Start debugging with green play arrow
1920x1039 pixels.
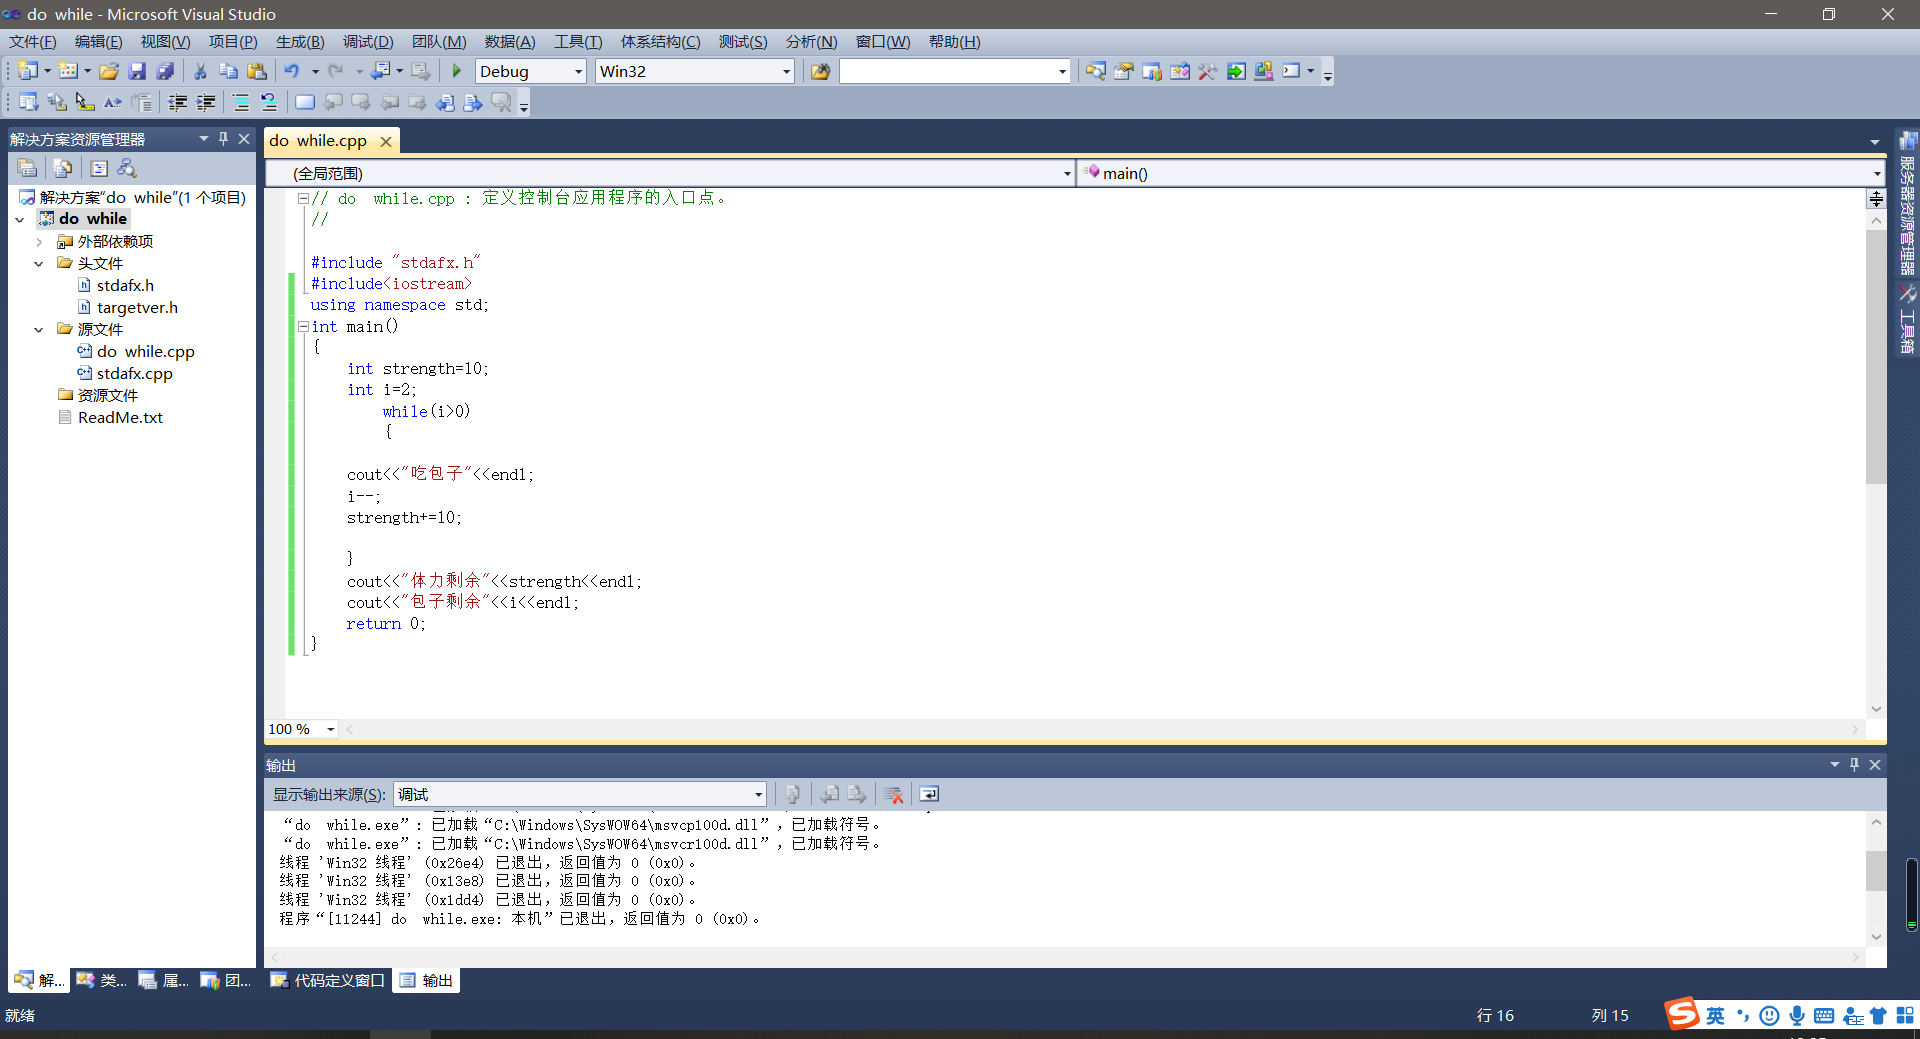click(457, 71)
